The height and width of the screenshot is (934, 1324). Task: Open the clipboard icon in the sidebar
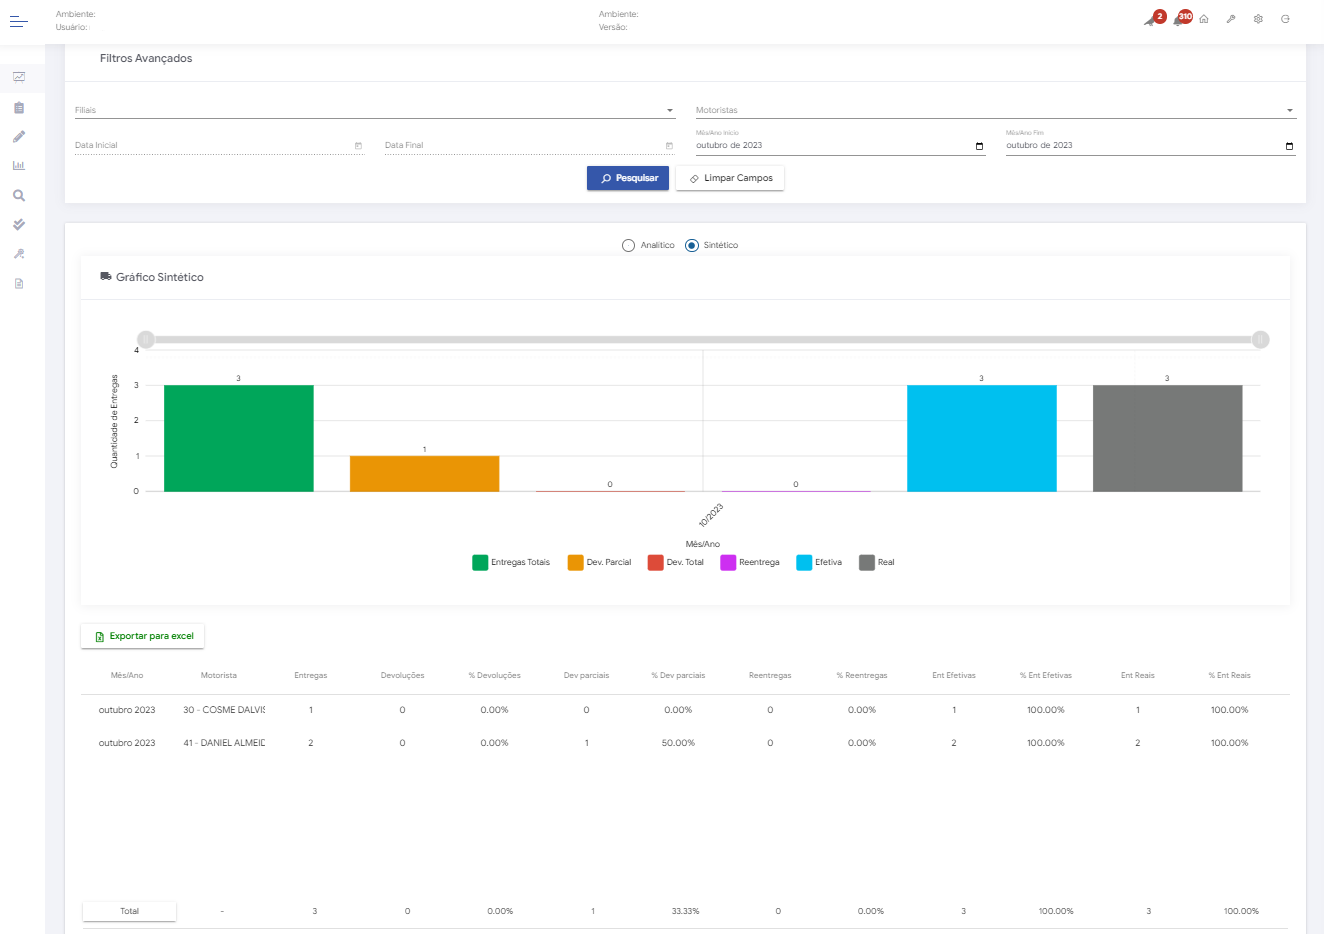click(x=18, y=108)
